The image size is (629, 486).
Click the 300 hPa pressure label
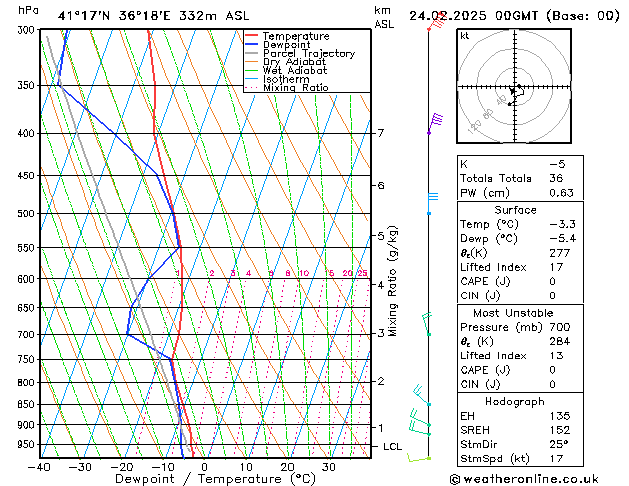pos(26,30)
